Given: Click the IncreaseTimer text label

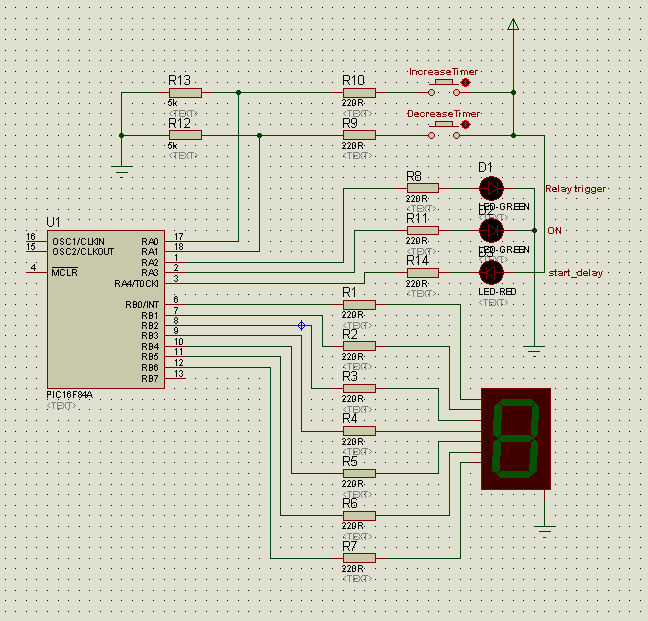Looking at the screenshot, I should 443,72.
